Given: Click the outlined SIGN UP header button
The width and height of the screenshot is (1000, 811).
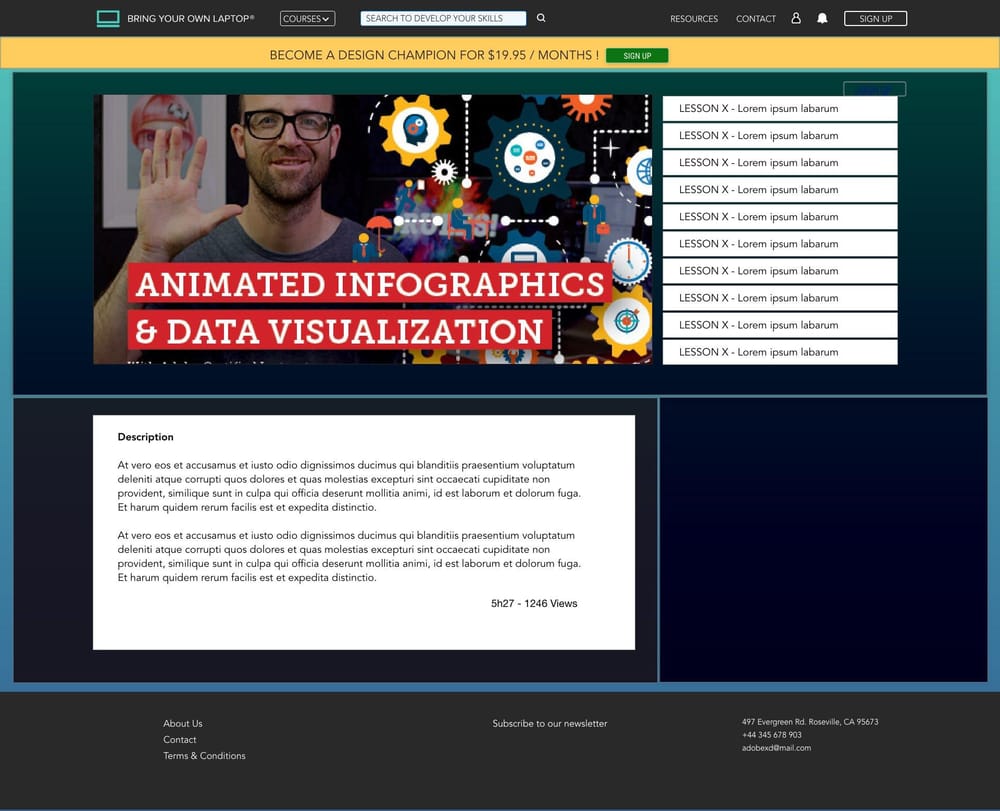Looking at the screenshot, I should point(875,18).
